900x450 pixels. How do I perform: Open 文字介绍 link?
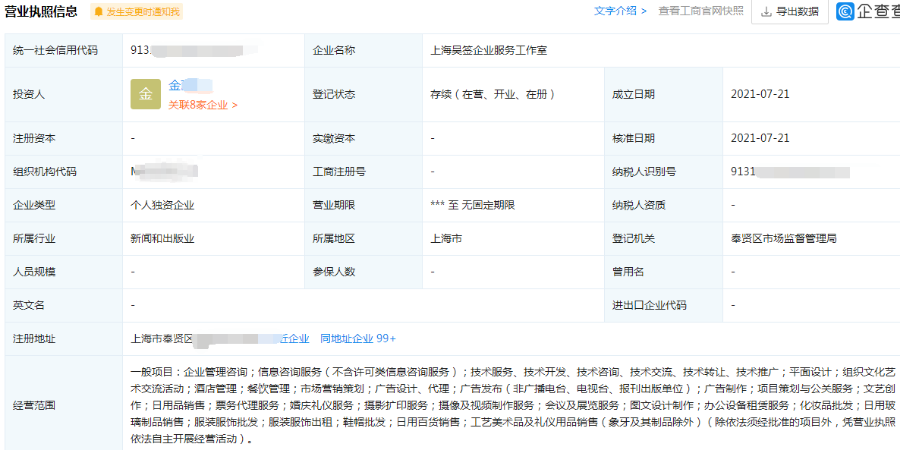point(620,11)
